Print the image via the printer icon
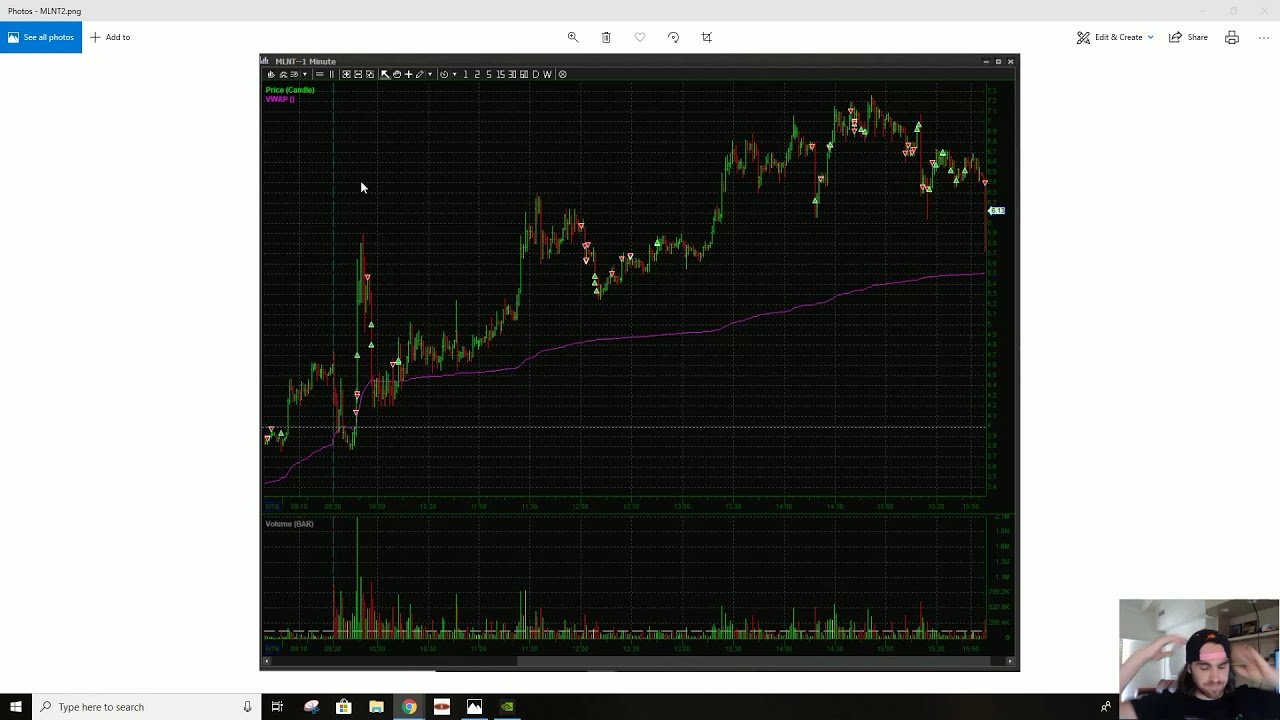 1232,37
